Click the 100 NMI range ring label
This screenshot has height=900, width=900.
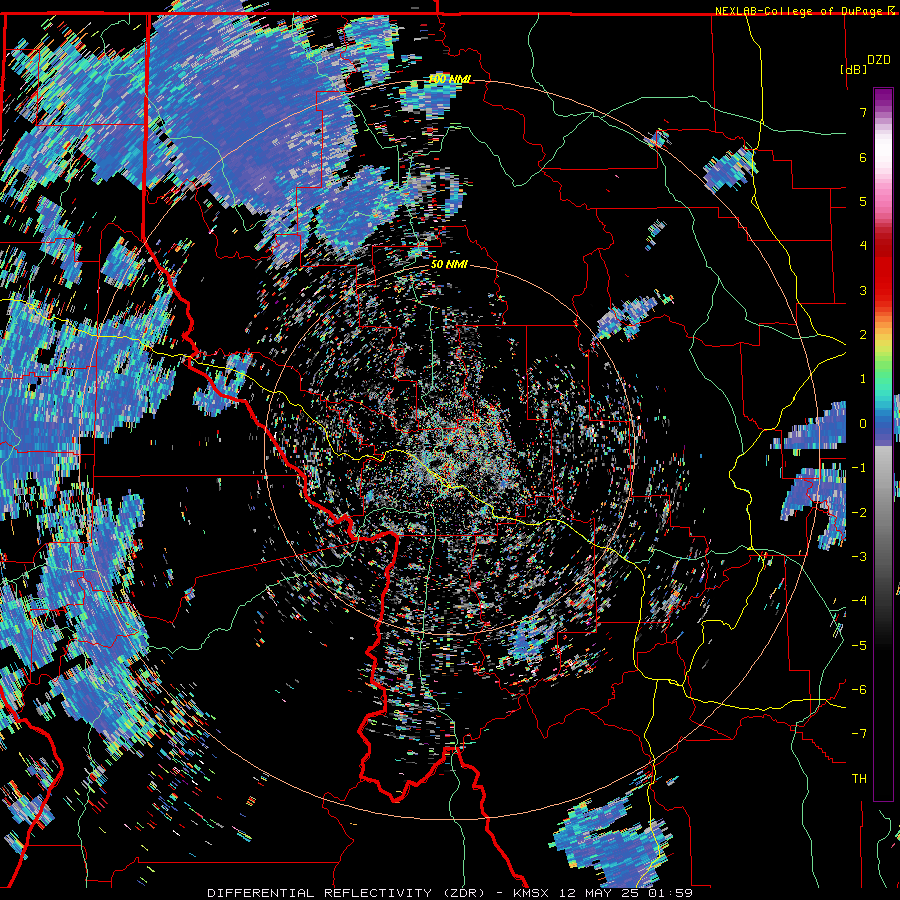[449, 79]
